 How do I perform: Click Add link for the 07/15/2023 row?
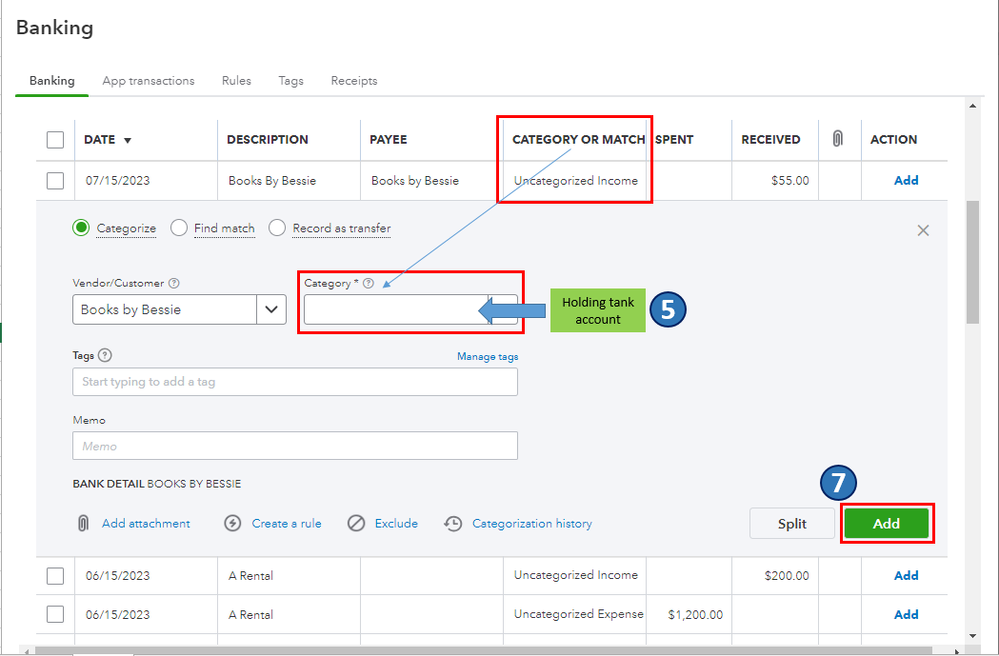(906, 180)
